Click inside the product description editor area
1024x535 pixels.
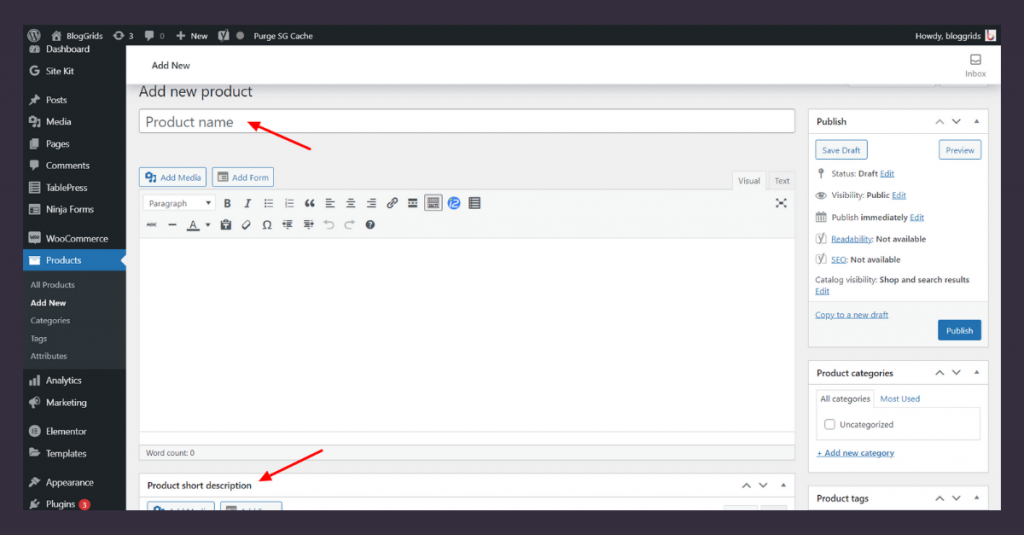click(467, 334)
